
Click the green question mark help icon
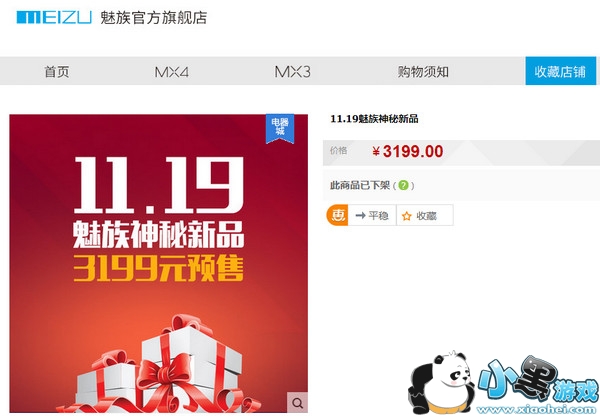403,186
